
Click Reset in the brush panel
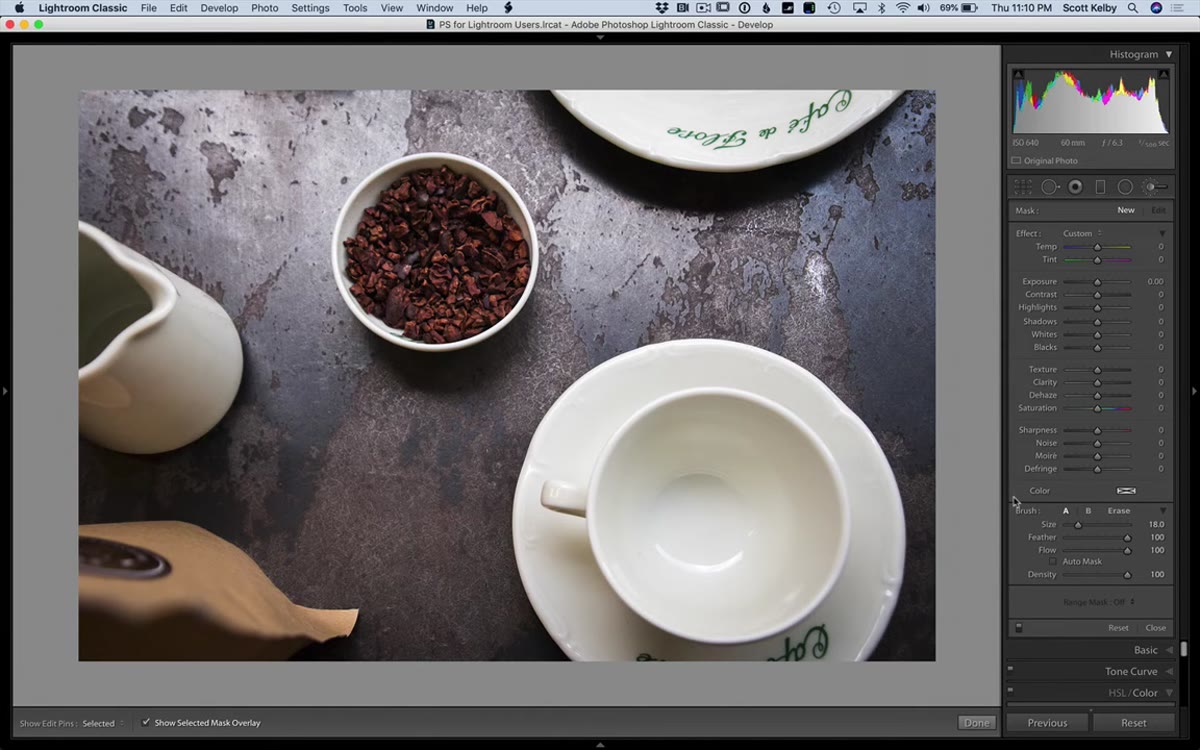[x=1118, y=628]
